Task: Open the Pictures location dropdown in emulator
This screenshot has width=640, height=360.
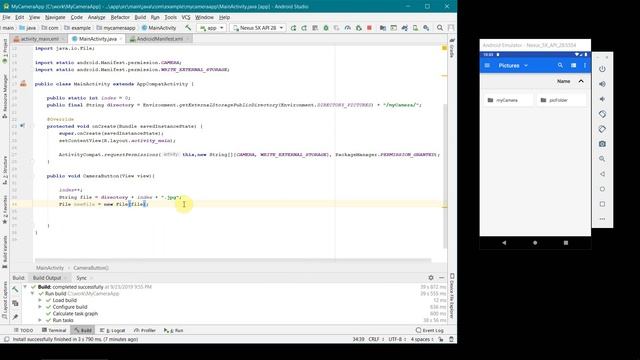Action: point(513,65)
